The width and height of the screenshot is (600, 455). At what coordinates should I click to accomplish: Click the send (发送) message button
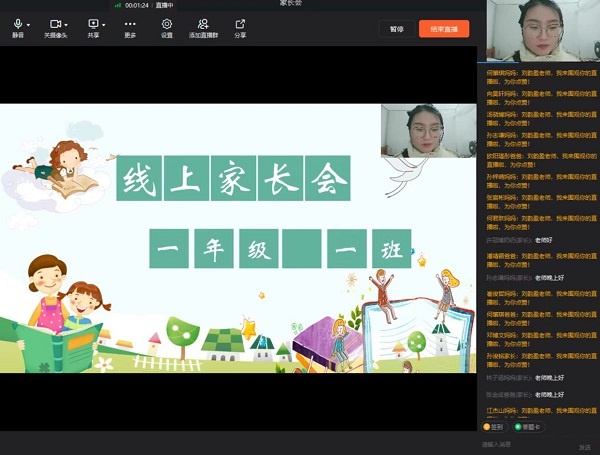coord(584,446)
